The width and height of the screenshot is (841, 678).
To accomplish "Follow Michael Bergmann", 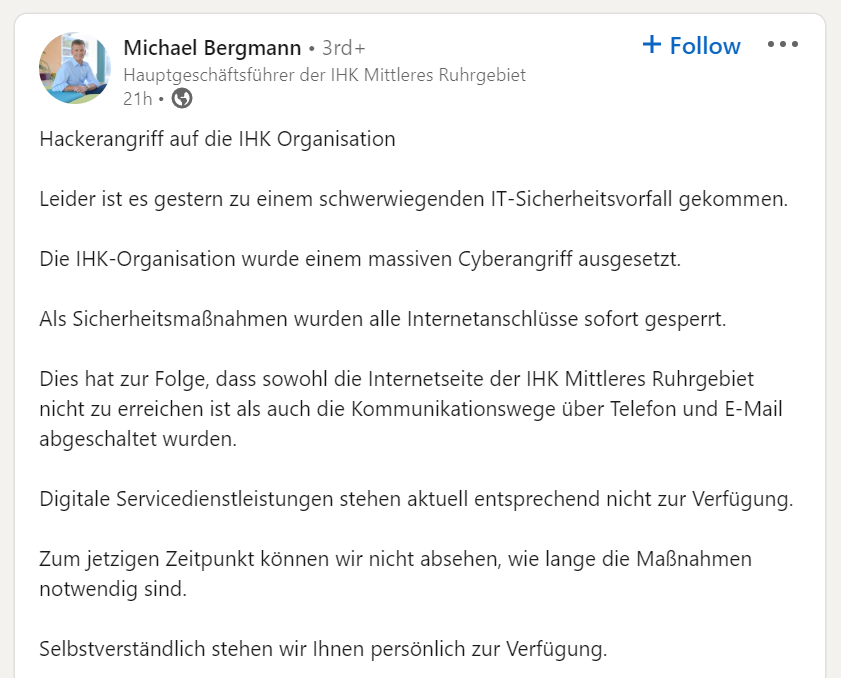I will pos(691,46).
